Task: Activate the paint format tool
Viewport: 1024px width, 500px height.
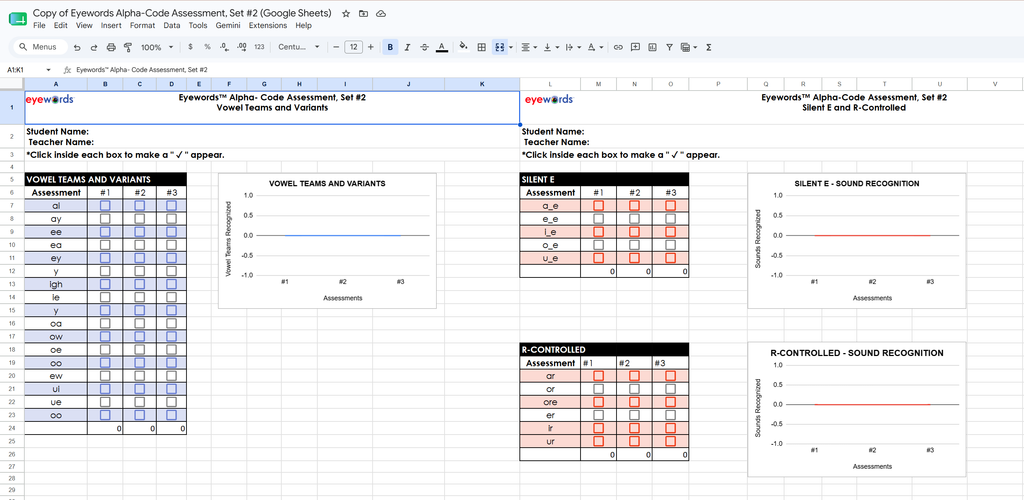Action: click(128, 47)
